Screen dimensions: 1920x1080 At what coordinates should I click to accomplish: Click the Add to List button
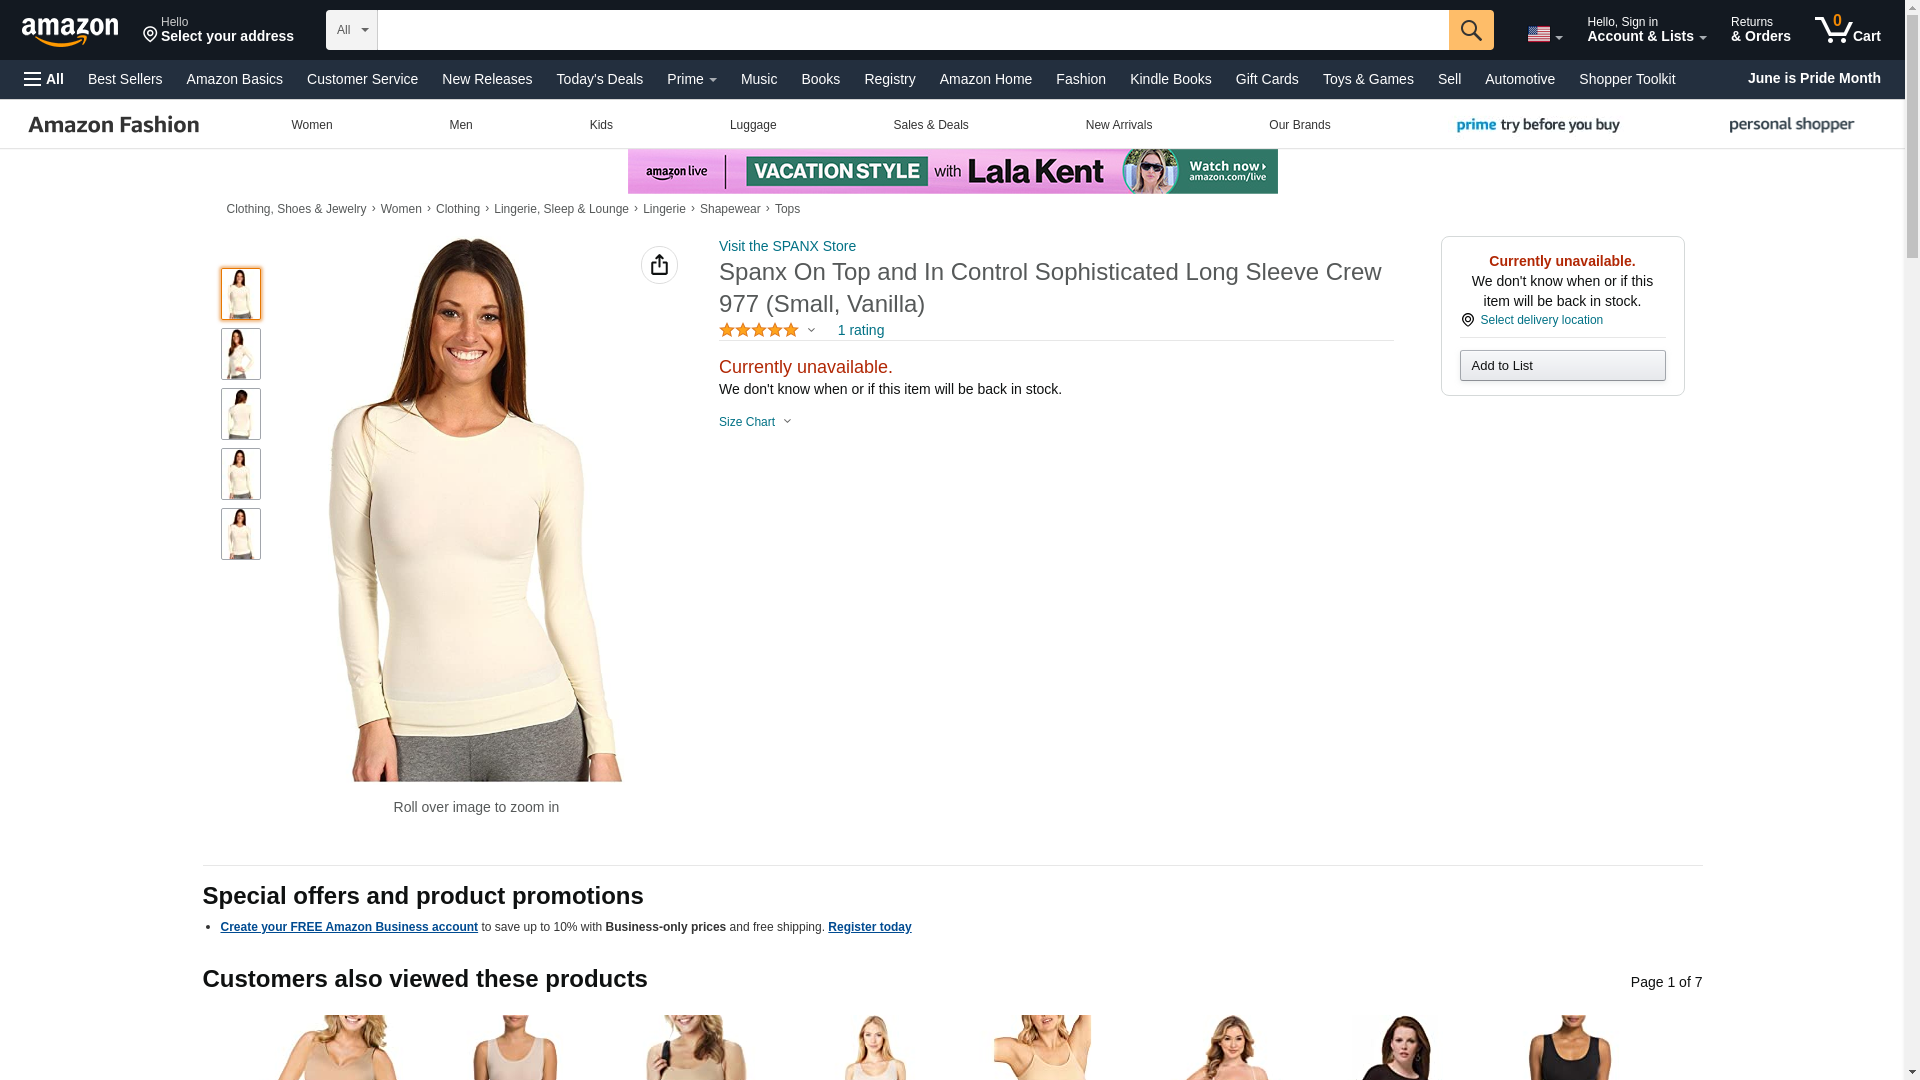(1562, 366)
